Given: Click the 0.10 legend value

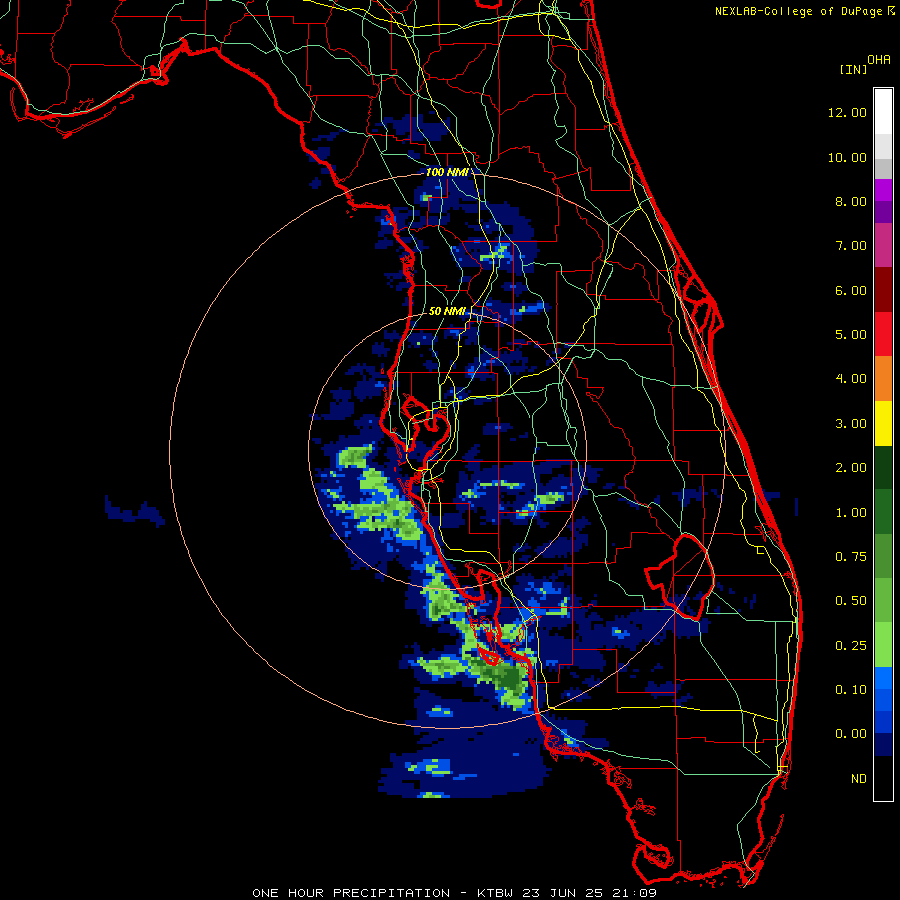Looking at the screenshot, I should pos(851,690).
